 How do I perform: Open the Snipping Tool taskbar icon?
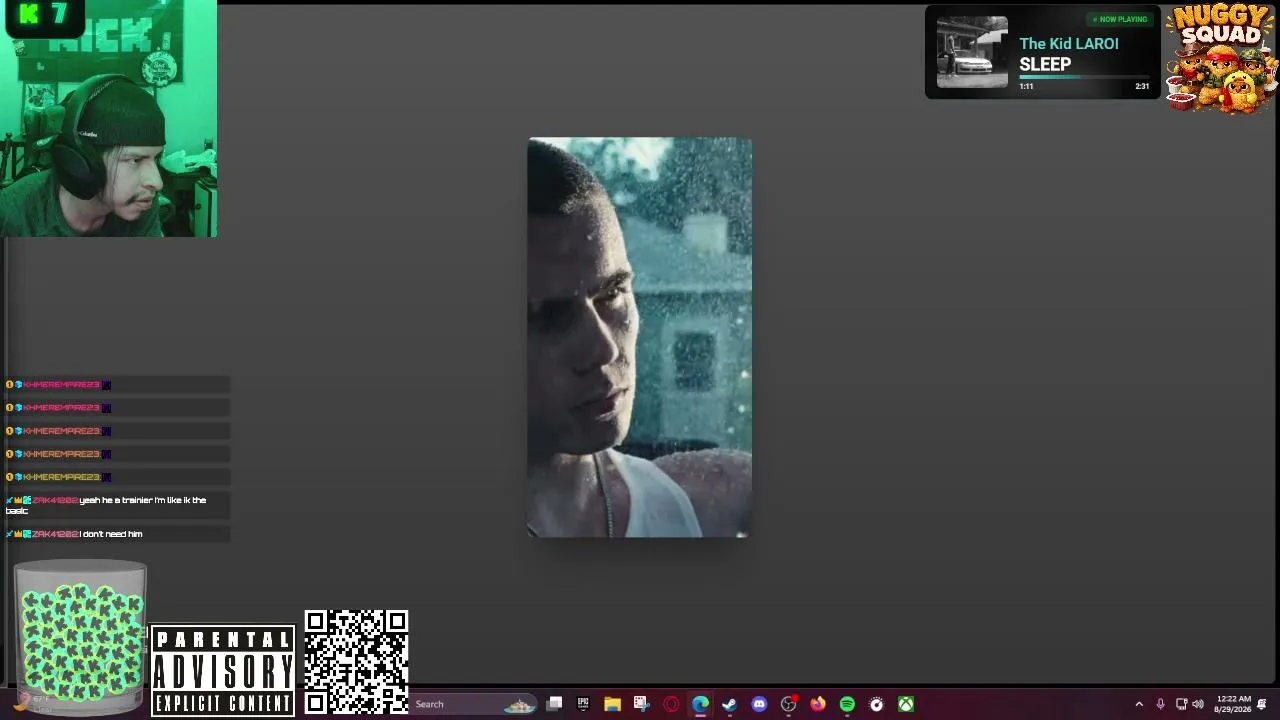[x=641, y=704]
